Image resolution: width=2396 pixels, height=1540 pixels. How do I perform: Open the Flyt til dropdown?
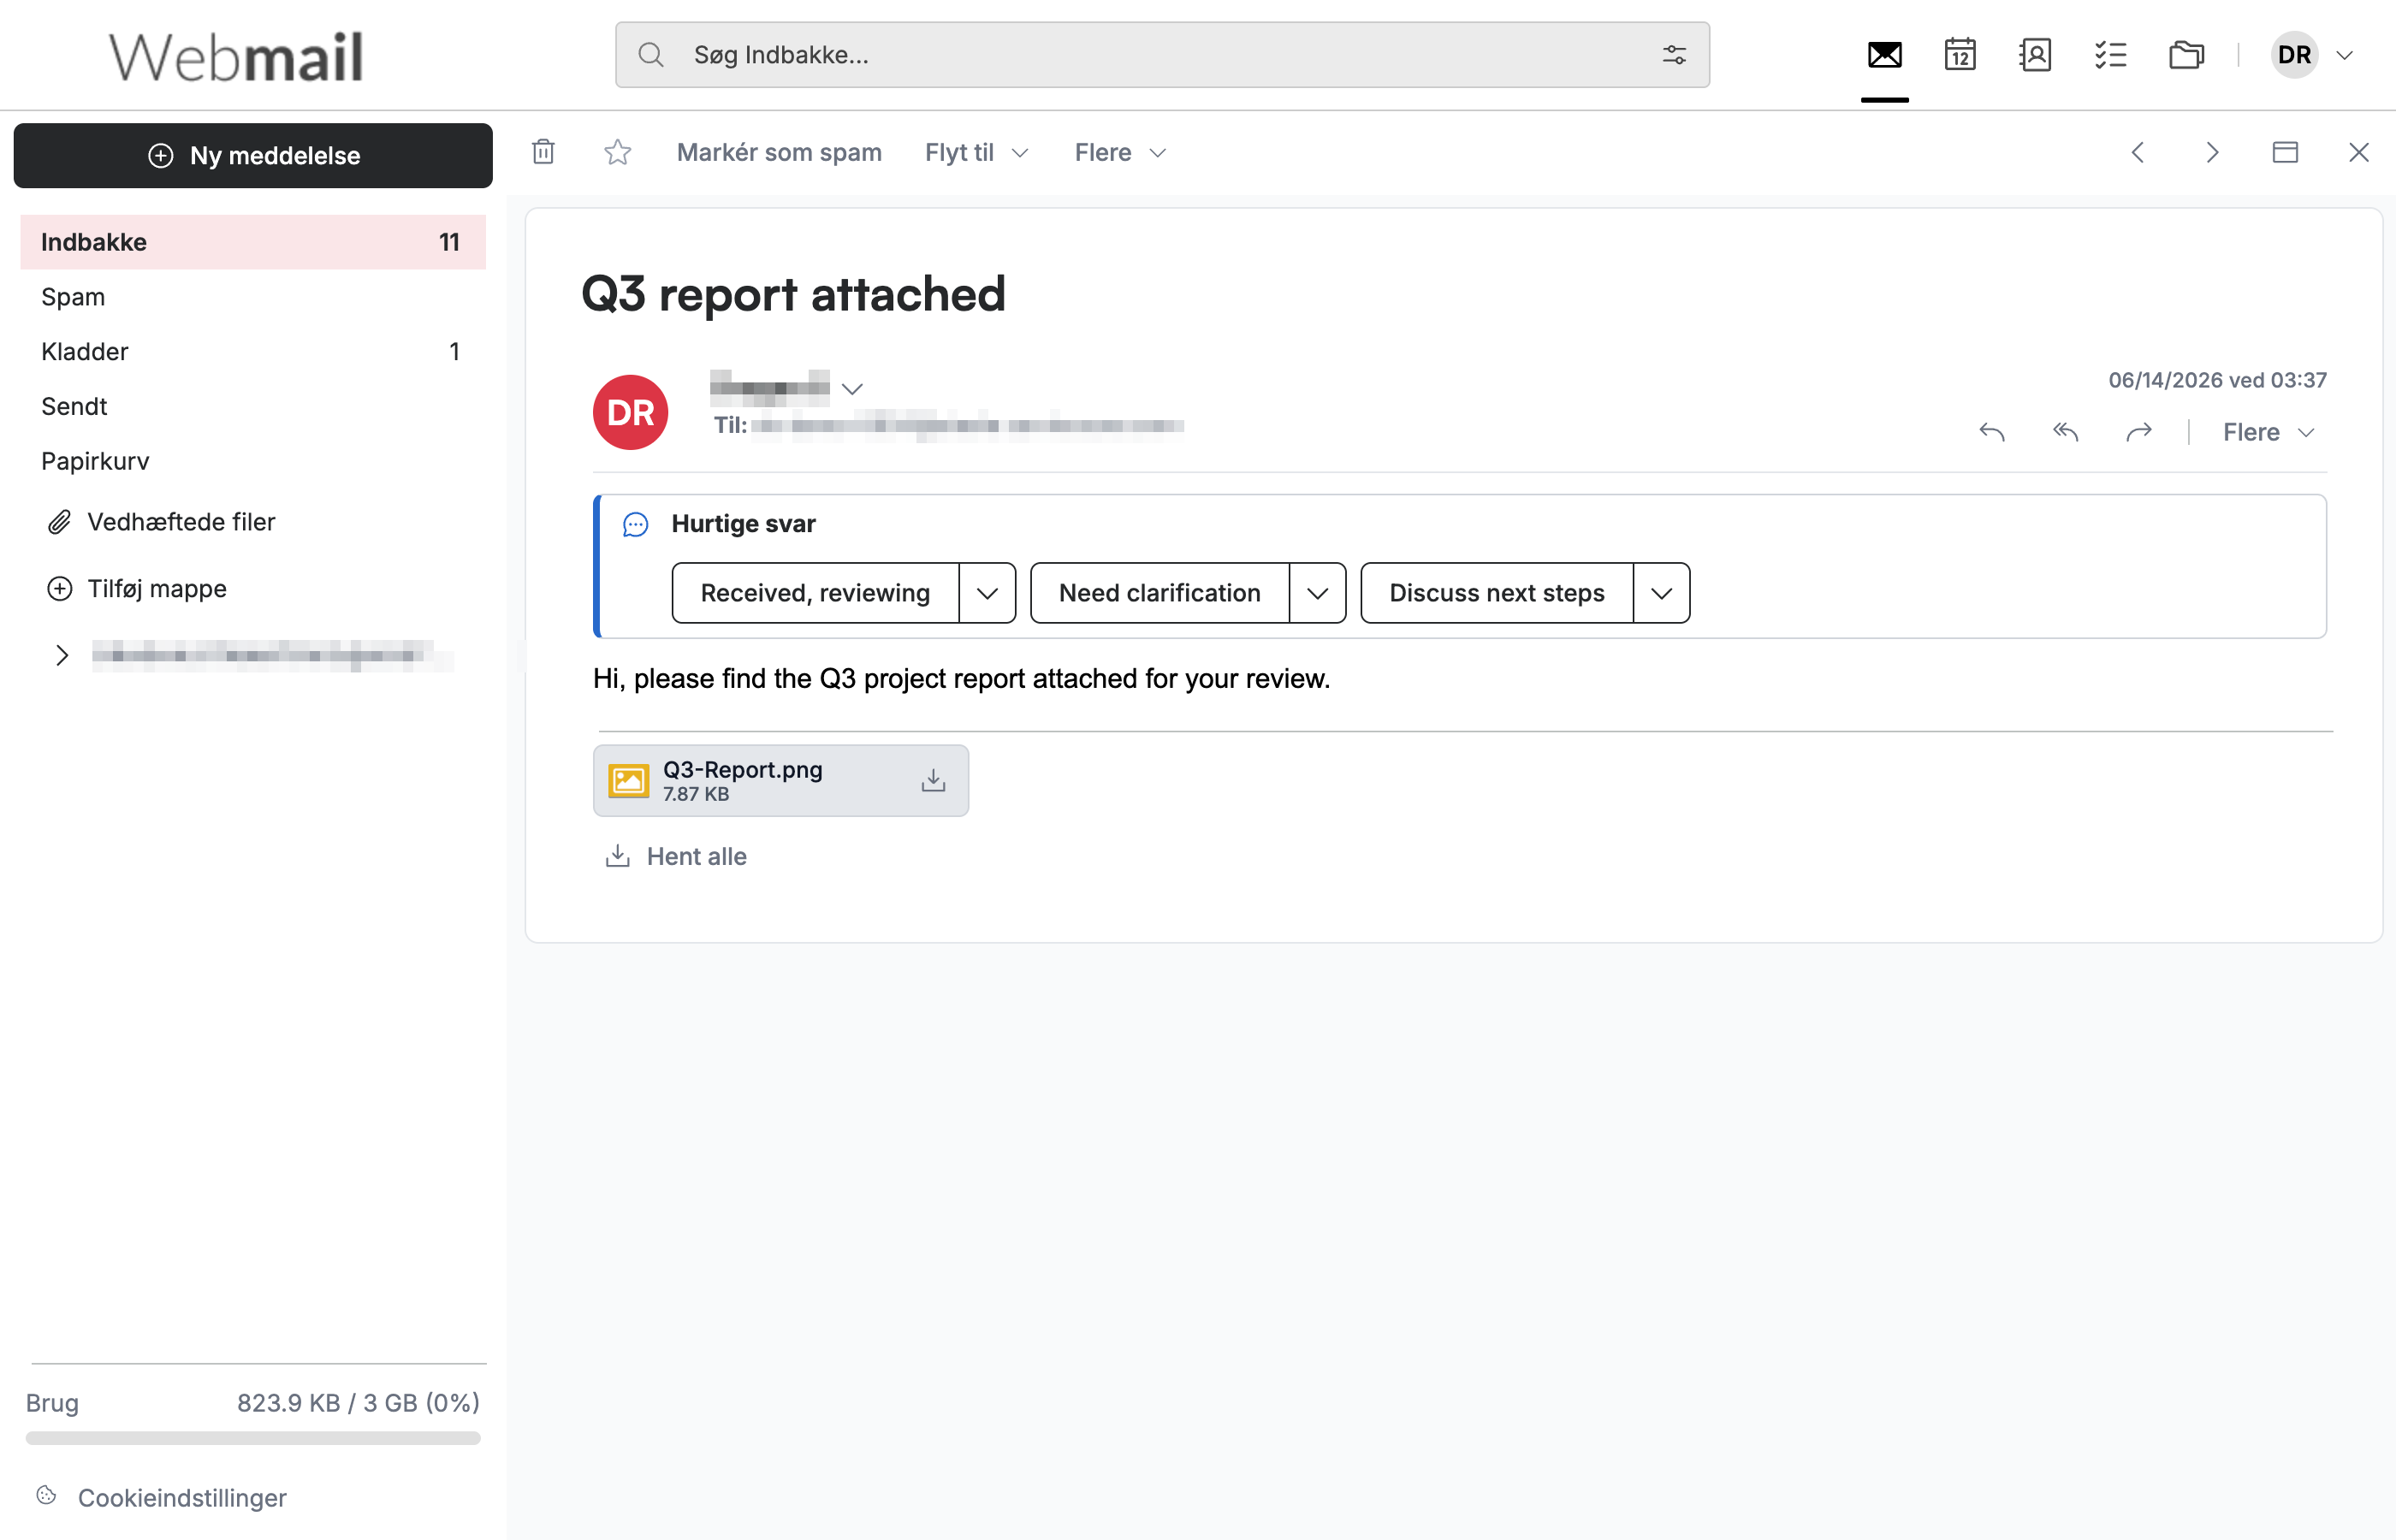pyautogui.click(x=976, y=152)
